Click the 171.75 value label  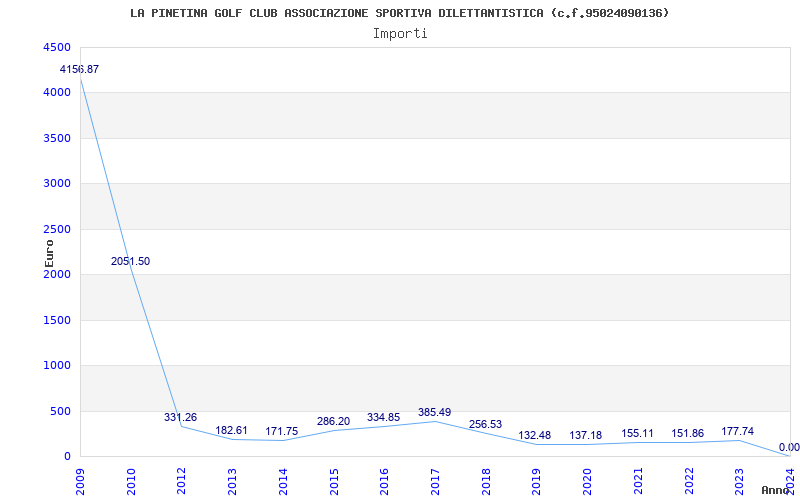click(282, 431)
